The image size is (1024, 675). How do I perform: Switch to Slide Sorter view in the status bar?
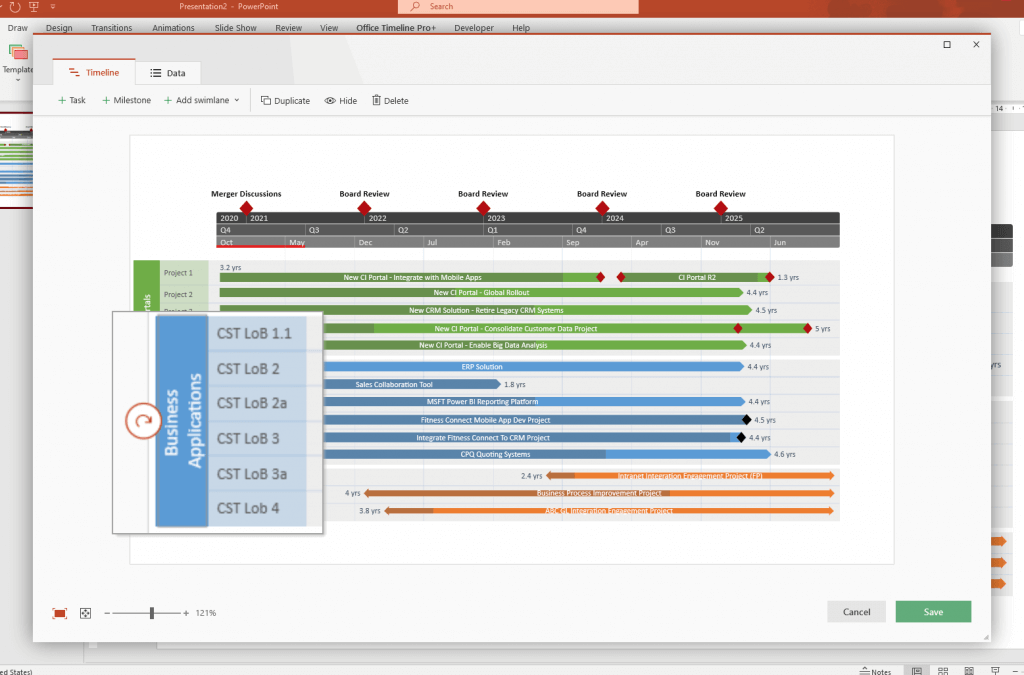click(943, 670)
